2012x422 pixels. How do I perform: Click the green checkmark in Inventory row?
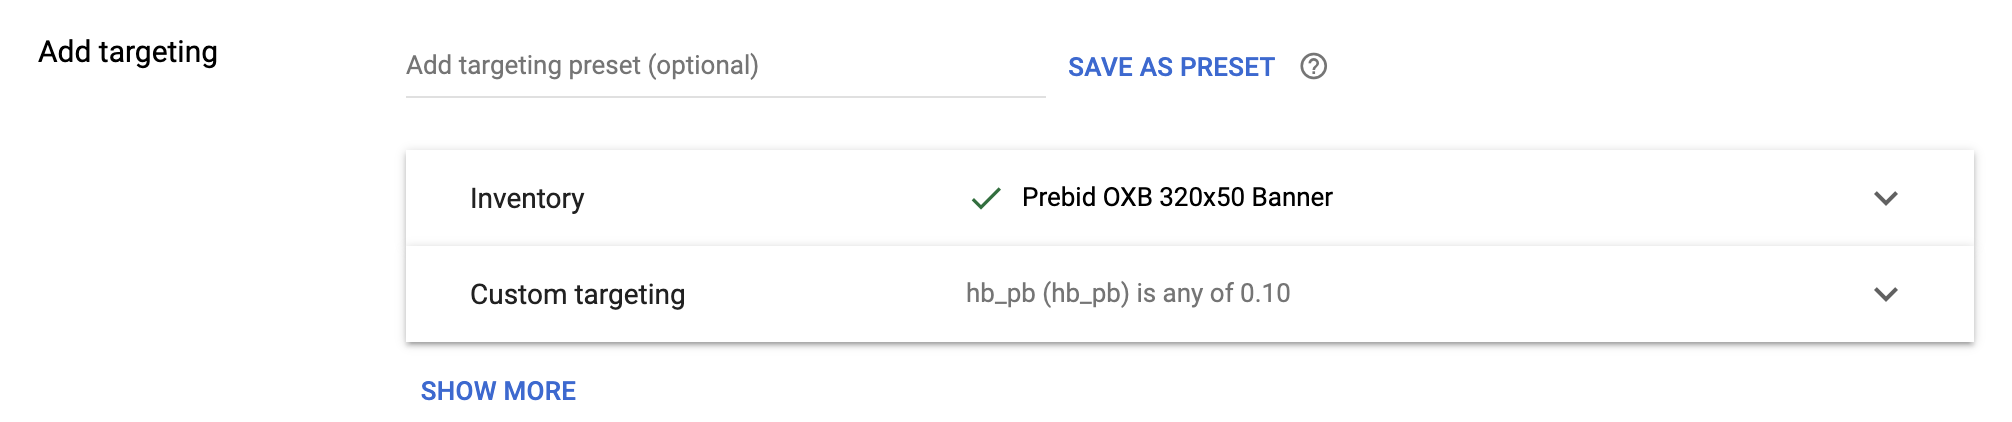(x=986, y=198)
